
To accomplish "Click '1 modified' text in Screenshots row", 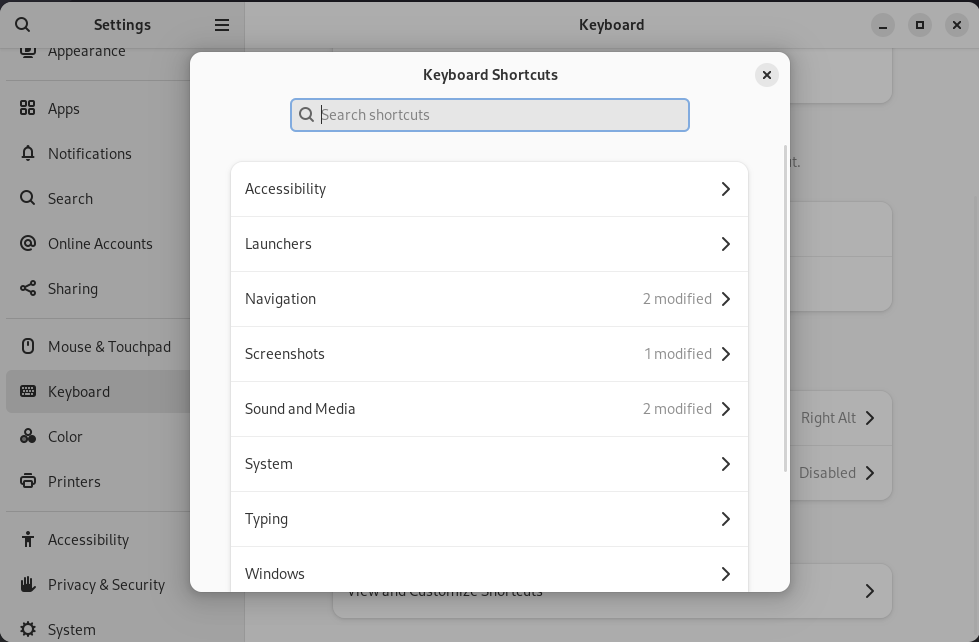I will 677,353.
